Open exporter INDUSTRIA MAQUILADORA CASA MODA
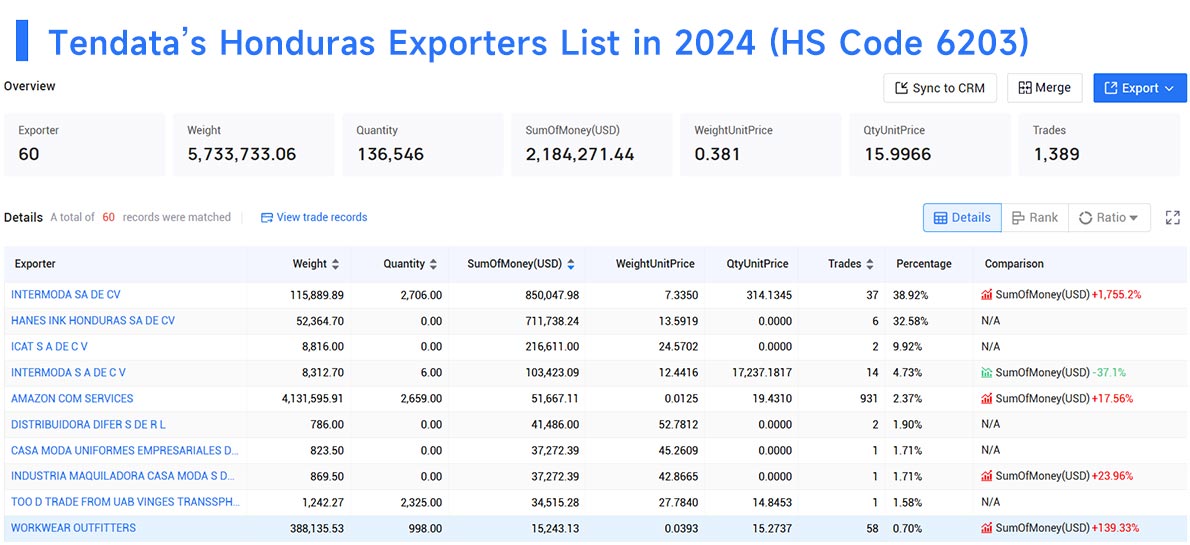Screen dimensions: 1190x545 [x=123, y=476]
